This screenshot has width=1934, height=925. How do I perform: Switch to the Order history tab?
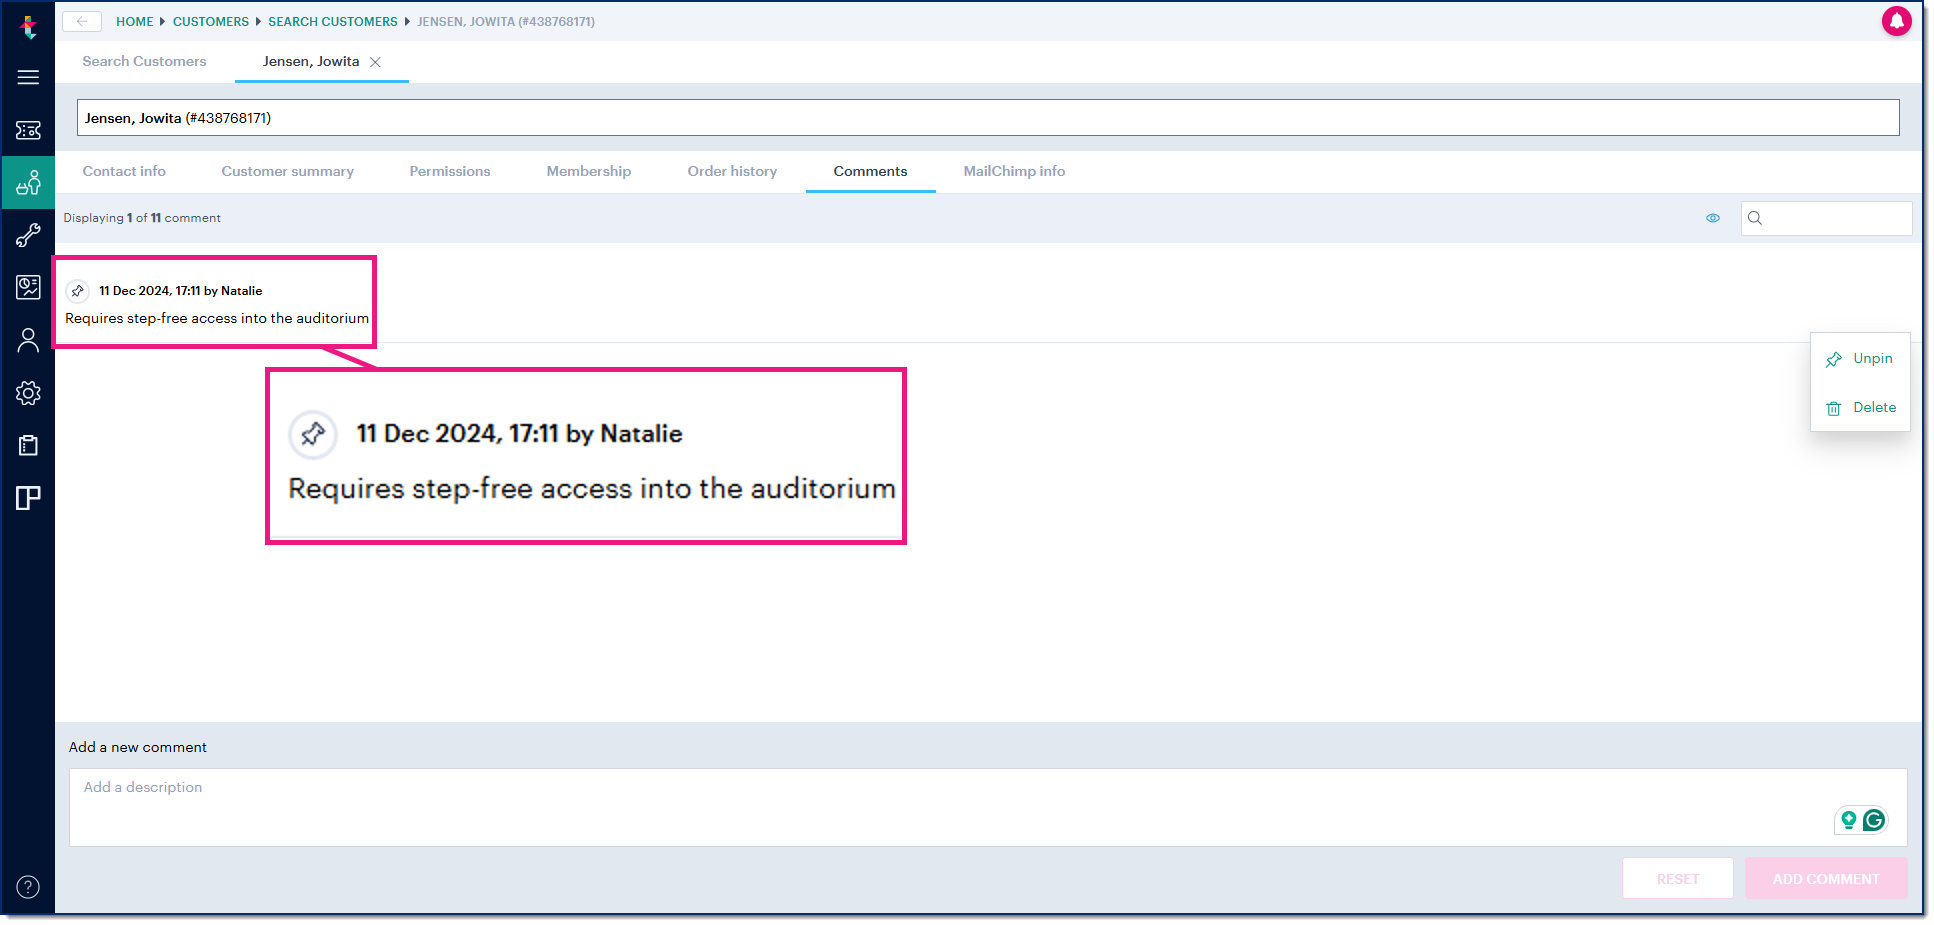[732, 171]
